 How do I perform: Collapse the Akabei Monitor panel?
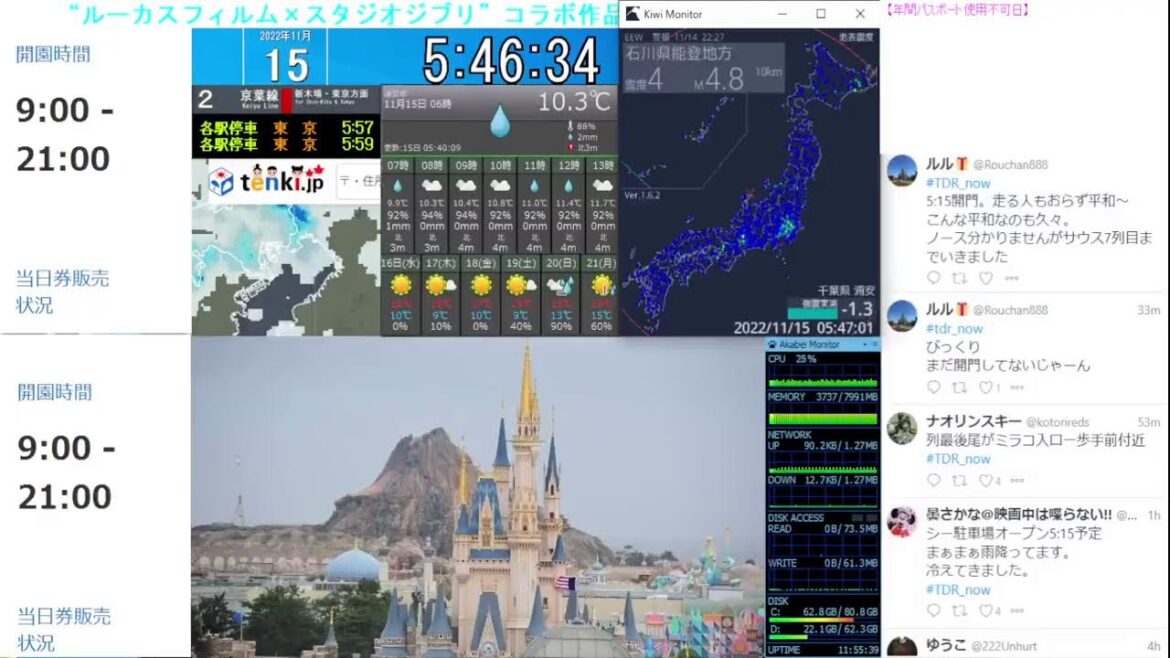tap(865, 345)
